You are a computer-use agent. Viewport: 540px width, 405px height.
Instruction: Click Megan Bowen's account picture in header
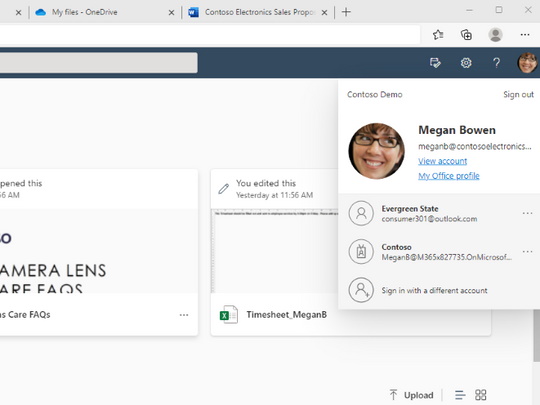[x=528, y=63]
